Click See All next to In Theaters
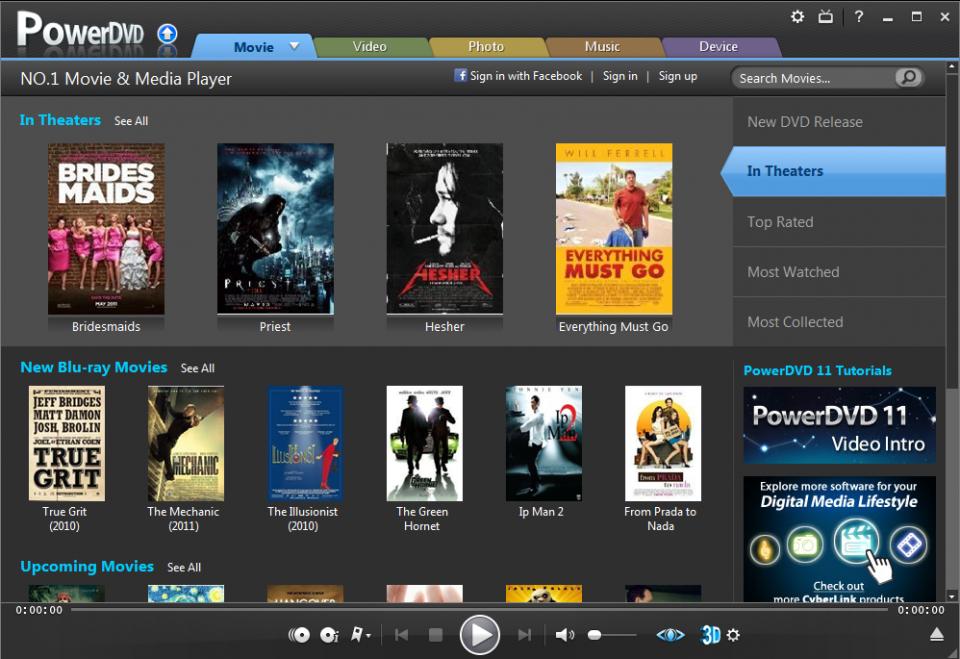Viewport: 960px width, 659px height. point(131,121)
